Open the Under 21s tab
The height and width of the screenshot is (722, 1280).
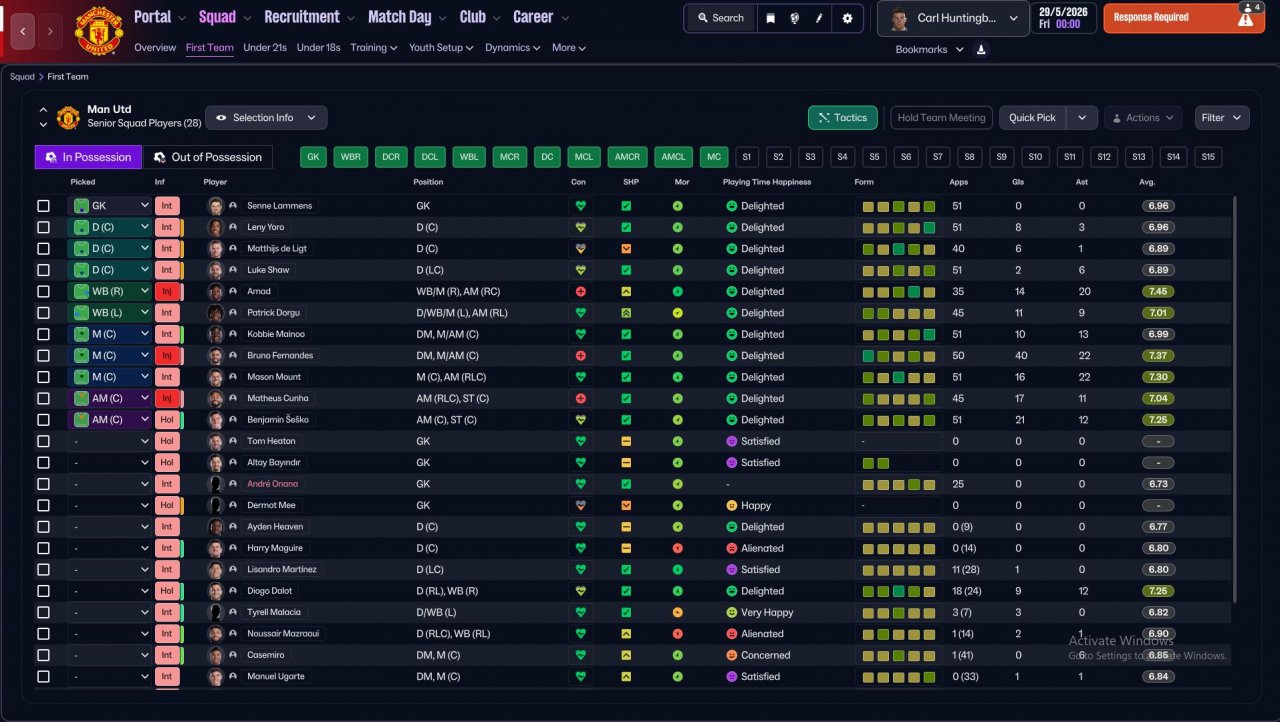click(x=265, y=47)
